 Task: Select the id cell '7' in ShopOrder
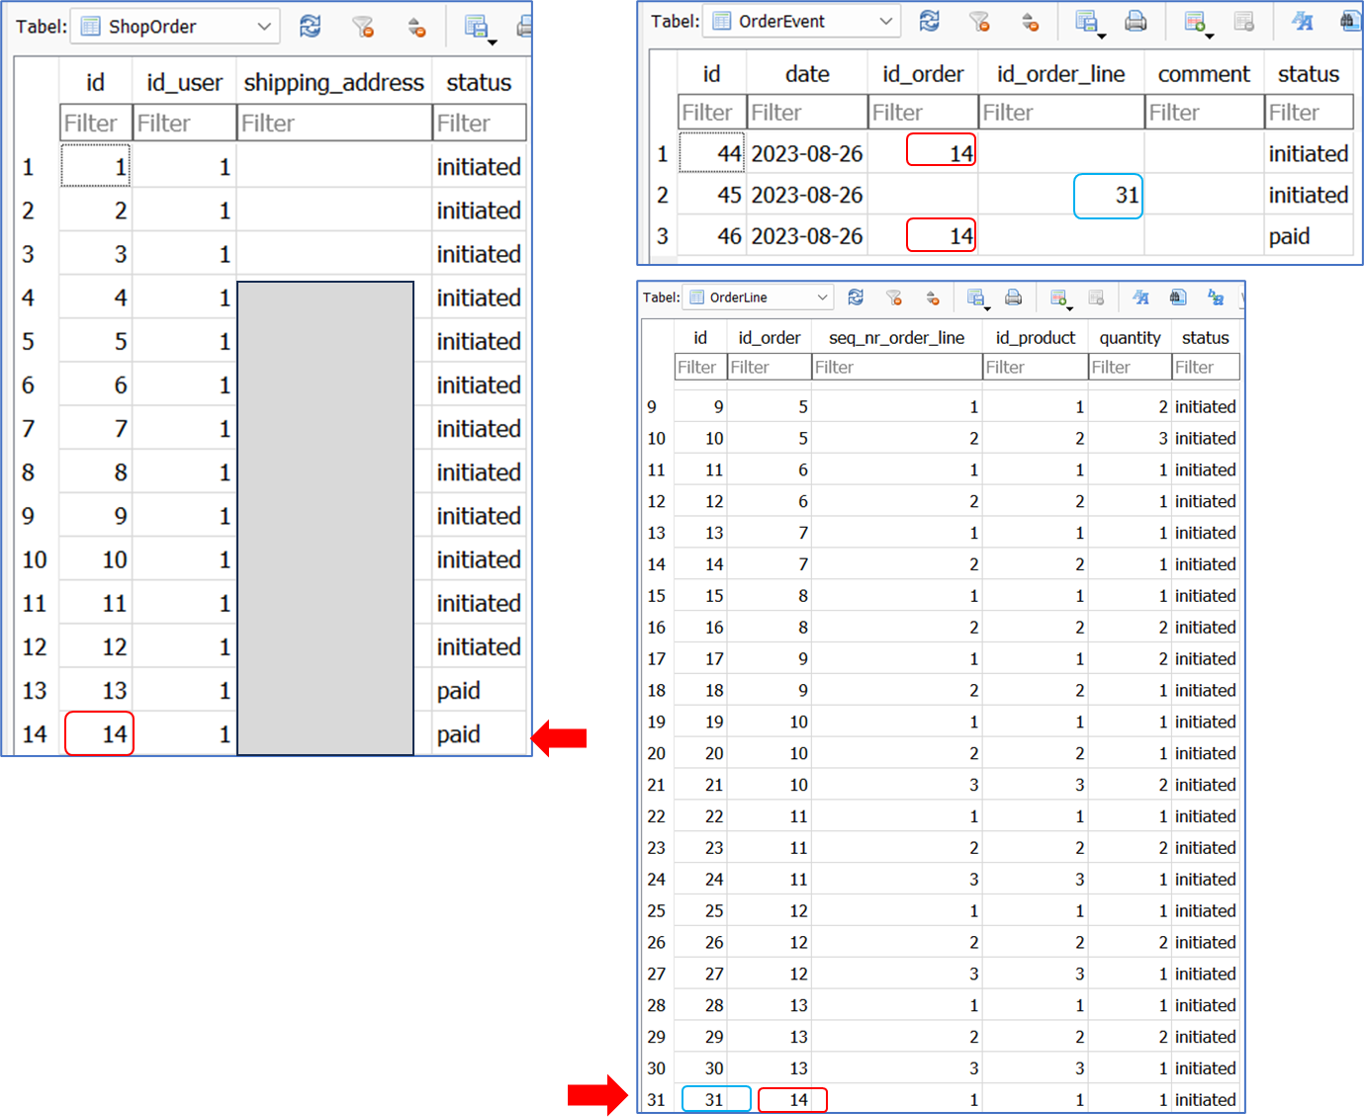pyautogui.click(x=96, y=429)
